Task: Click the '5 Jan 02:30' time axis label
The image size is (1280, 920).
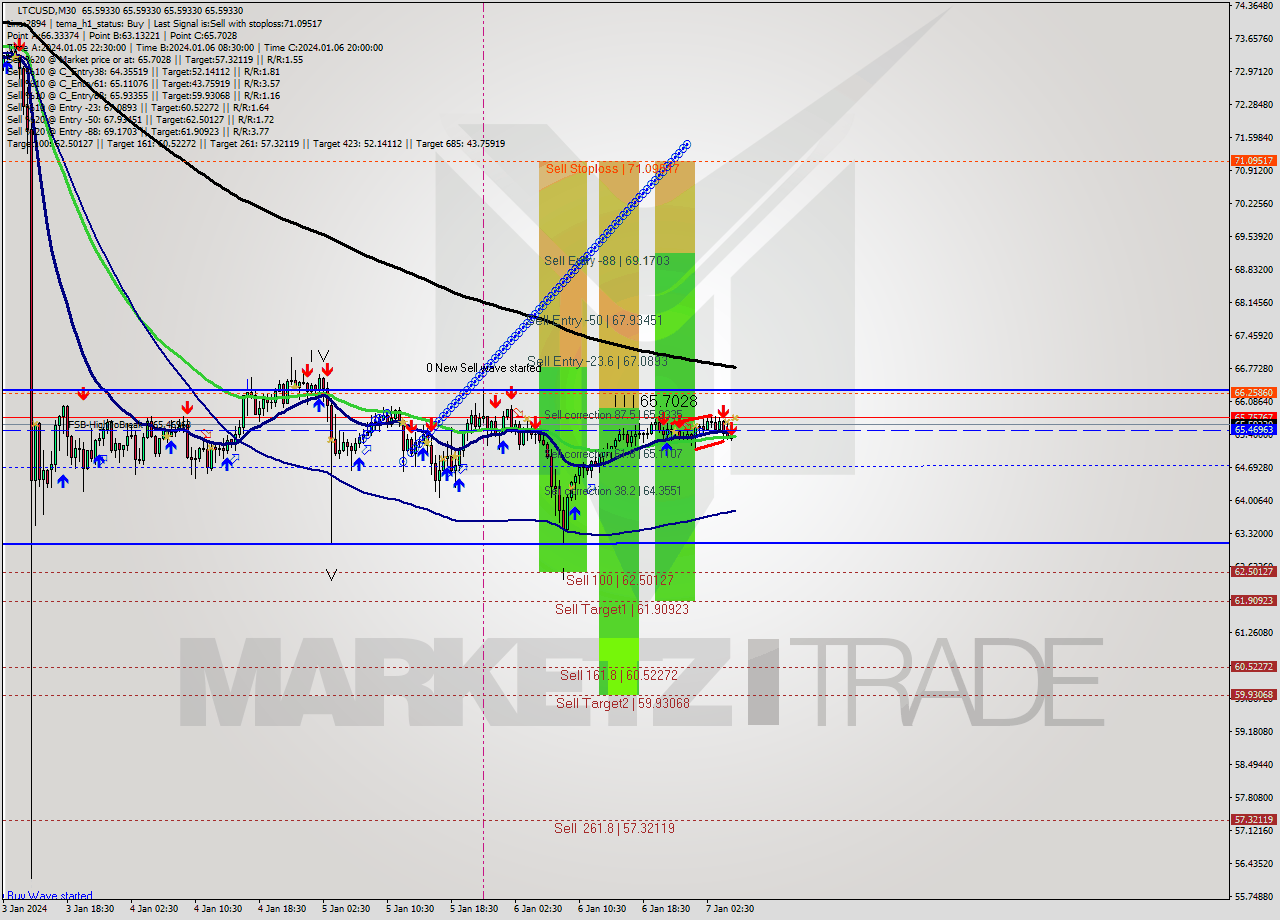Action: coord(346,909)
